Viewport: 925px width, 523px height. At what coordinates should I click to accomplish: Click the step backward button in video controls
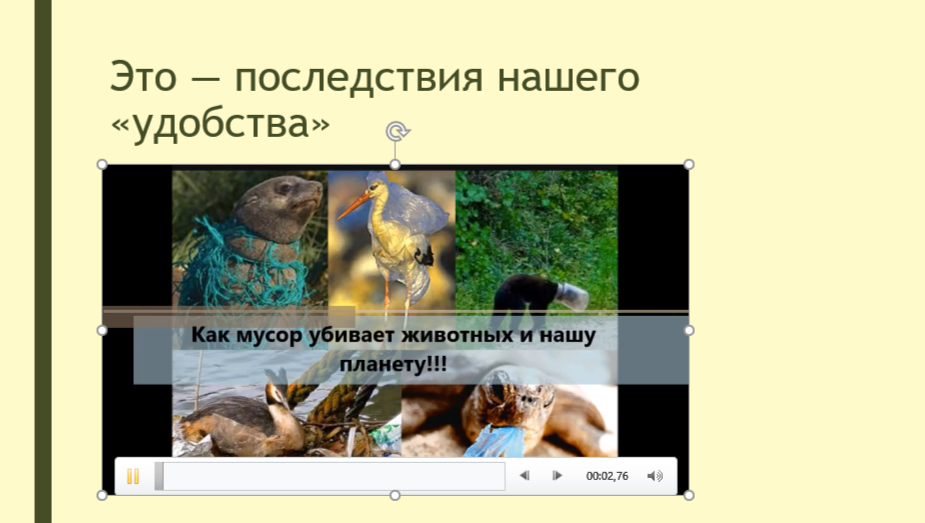coord(524,476)
